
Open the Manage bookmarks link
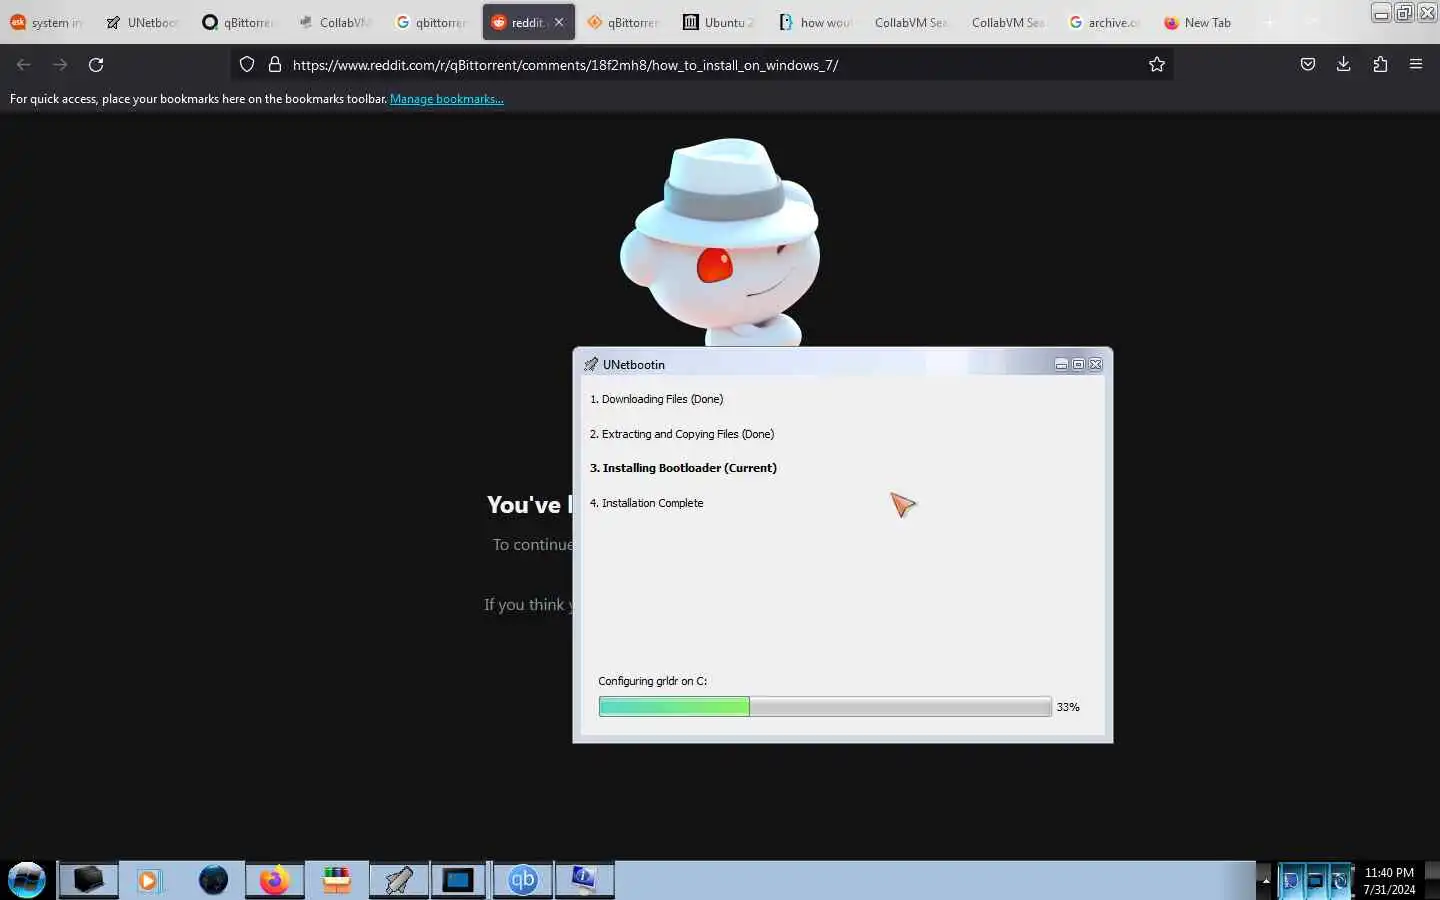[x=446, y=99]
